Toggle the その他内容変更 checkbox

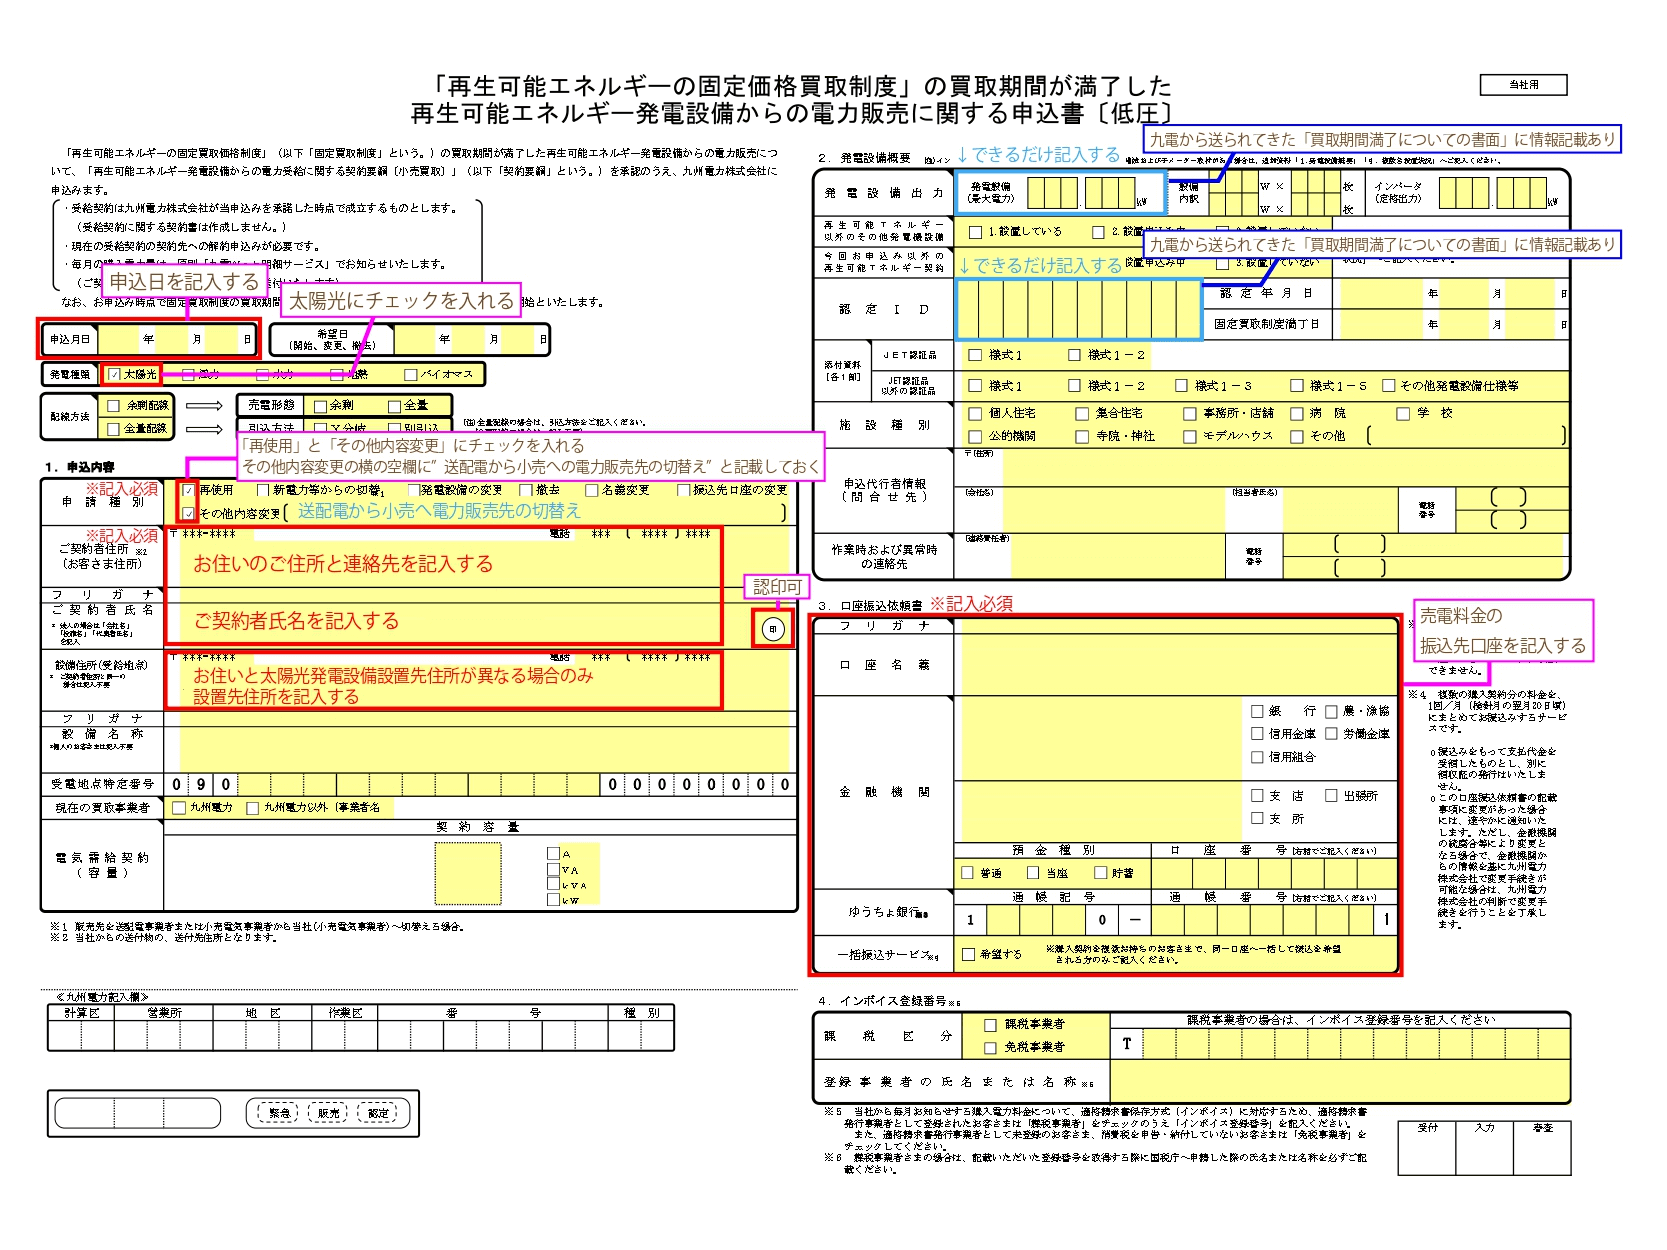point(188,513)
